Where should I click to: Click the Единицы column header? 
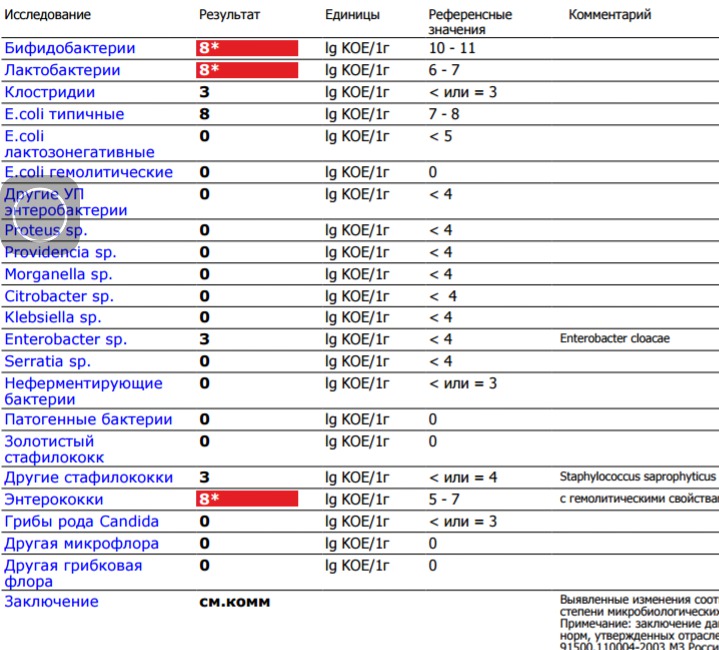pos(352,15)
